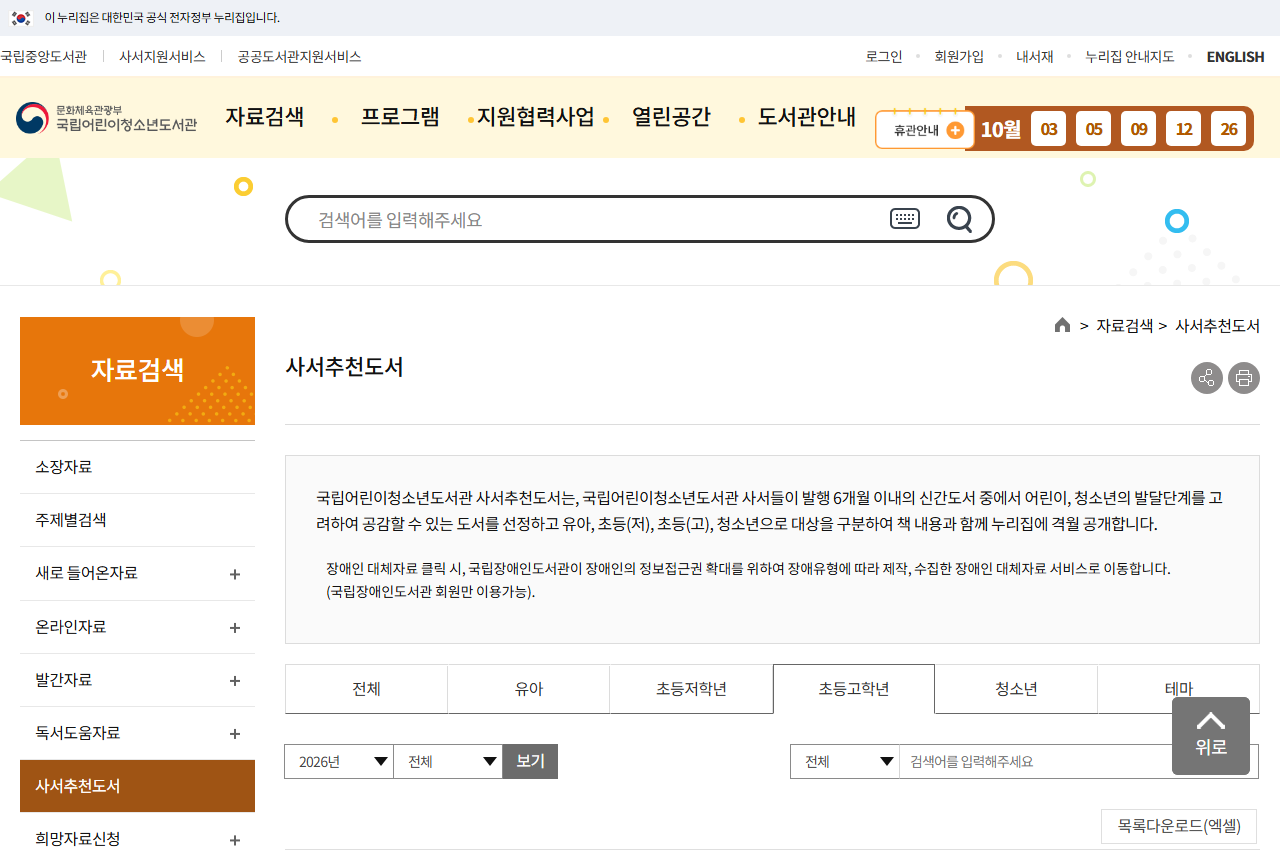This screenshot has width=1280, height=860.
Task: Click closure date 03
Action: [x=1049, y=129]
